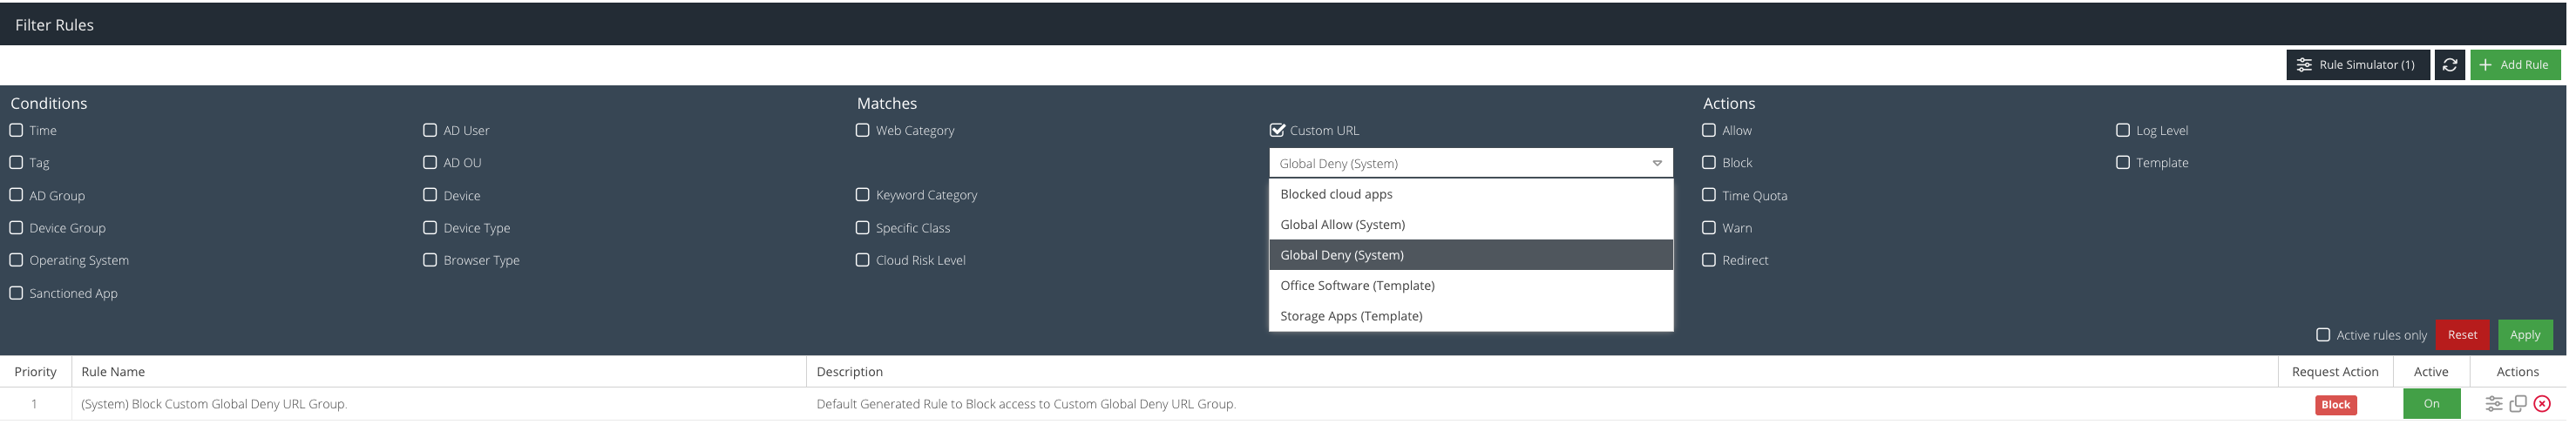Click the duplicate rule icon

click(2517, 404)
